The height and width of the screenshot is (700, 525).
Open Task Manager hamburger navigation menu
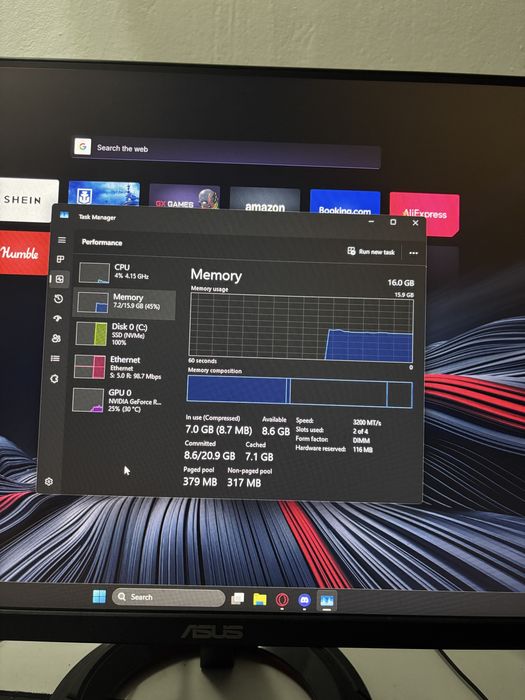[62, 240]
